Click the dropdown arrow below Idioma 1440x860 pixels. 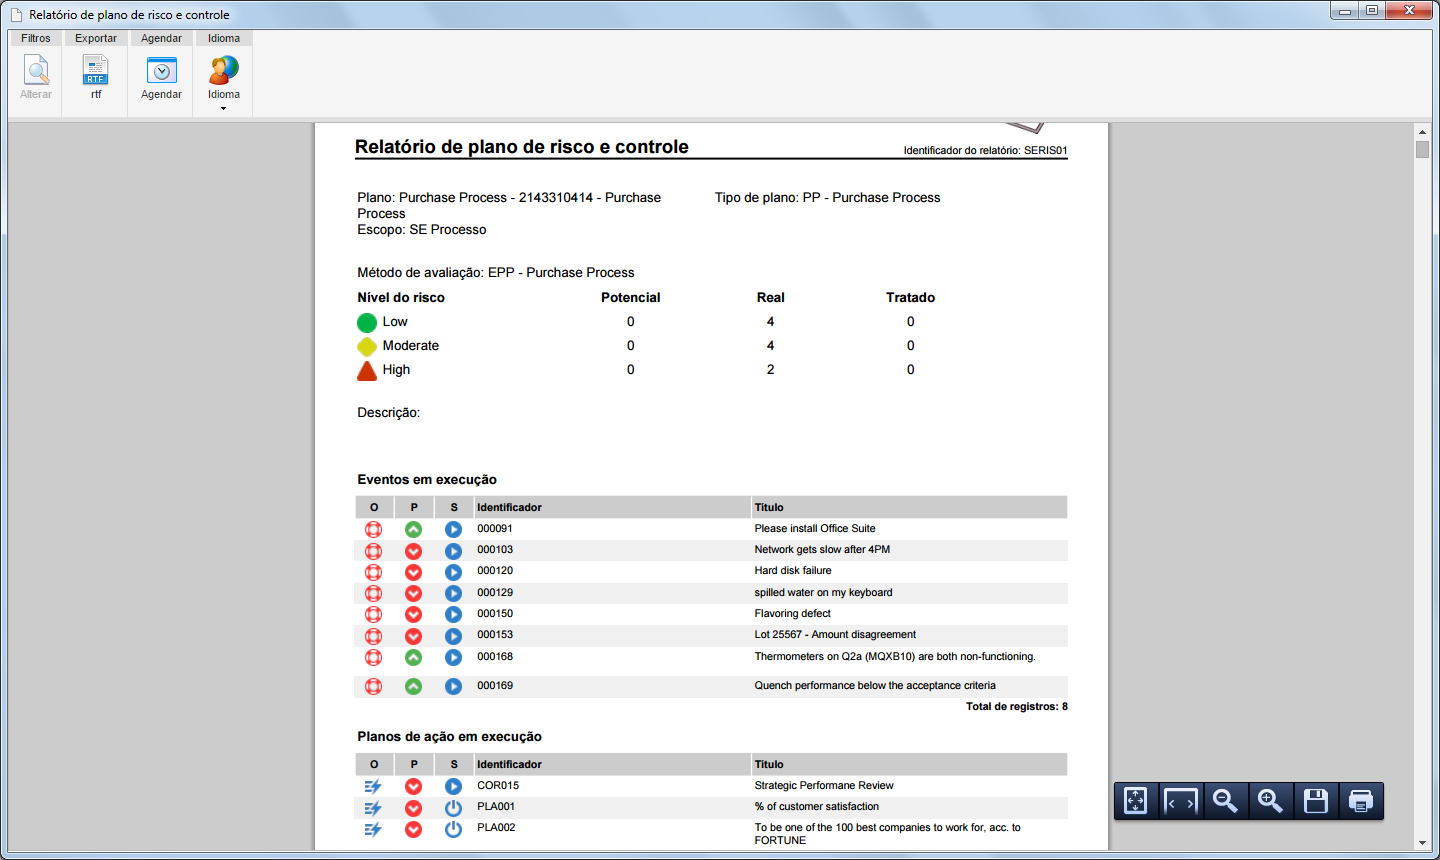[x=224, y=108]
